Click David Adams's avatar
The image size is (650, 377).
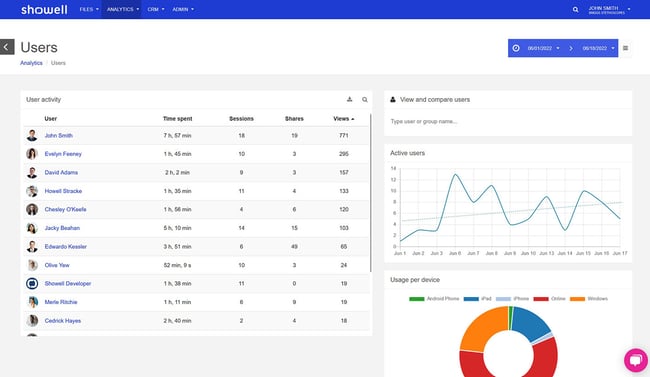click(32, 172)
